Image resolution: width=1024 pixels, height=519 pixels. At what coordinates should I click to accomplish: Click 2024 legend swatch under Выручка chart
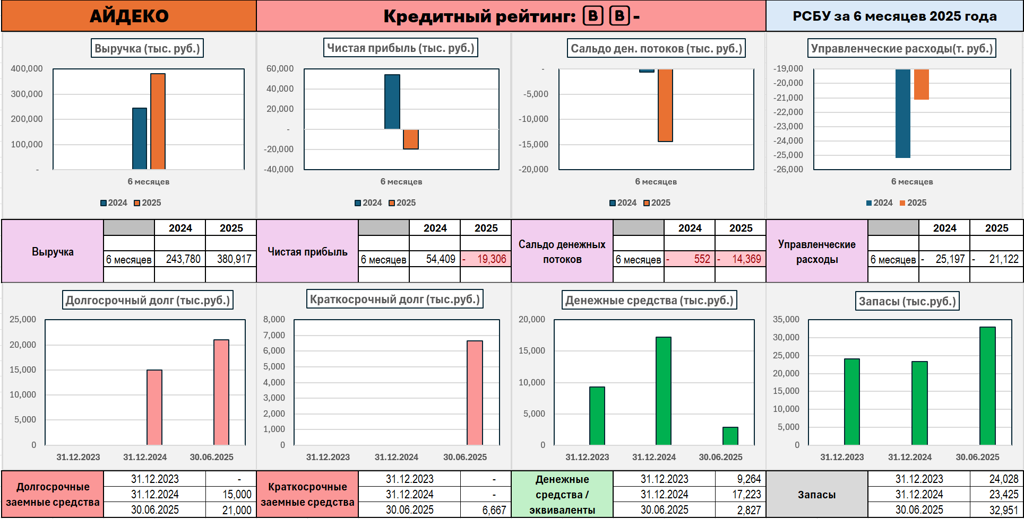point(103,203)
